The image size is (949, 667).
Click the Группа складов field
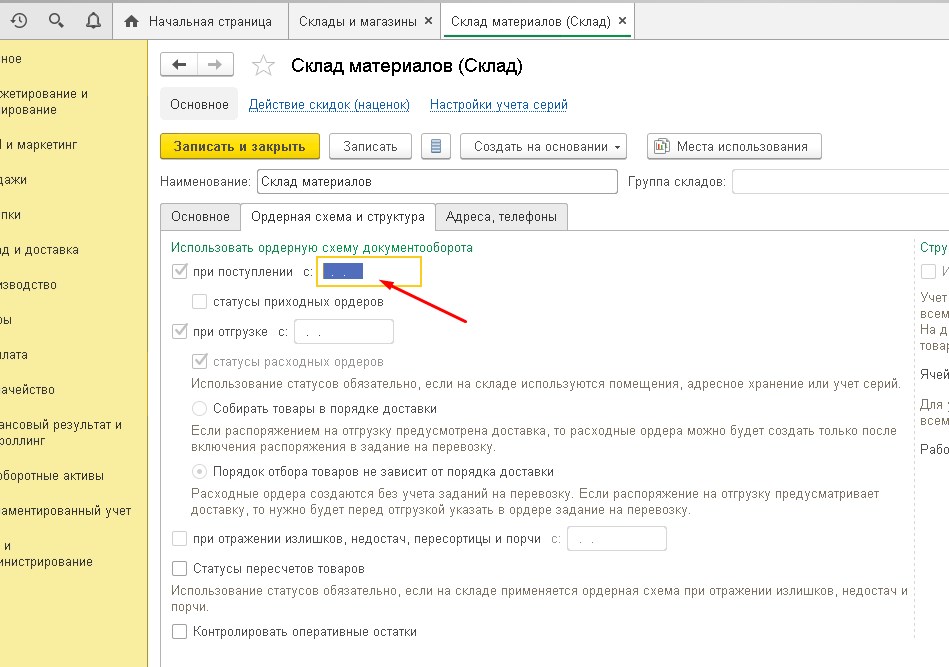(840, 182)
